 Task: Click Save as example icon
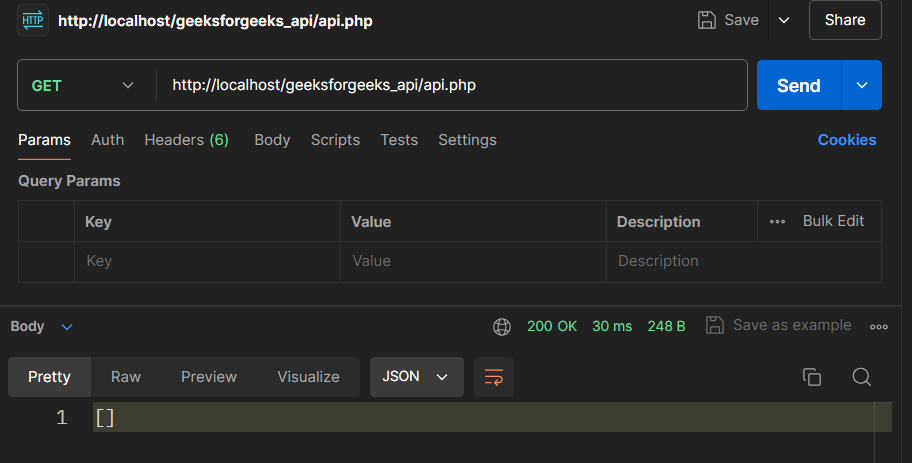[x=714, y=325]
